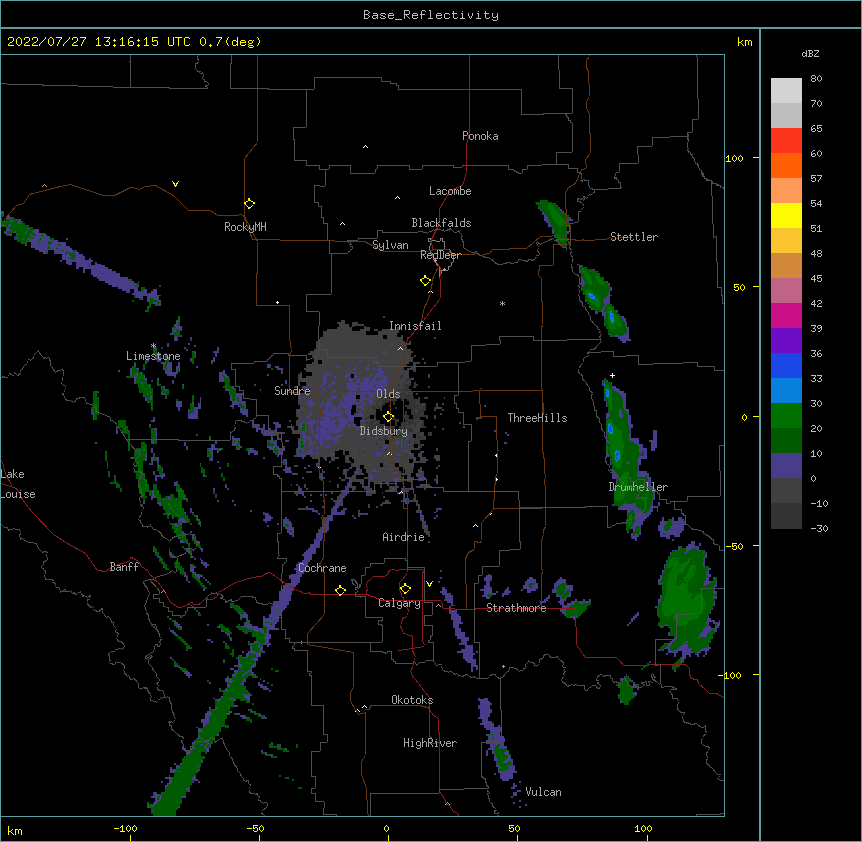The image size is (862, 842).
Task: Click the HighRiver town label
Action: coord(430,743)
